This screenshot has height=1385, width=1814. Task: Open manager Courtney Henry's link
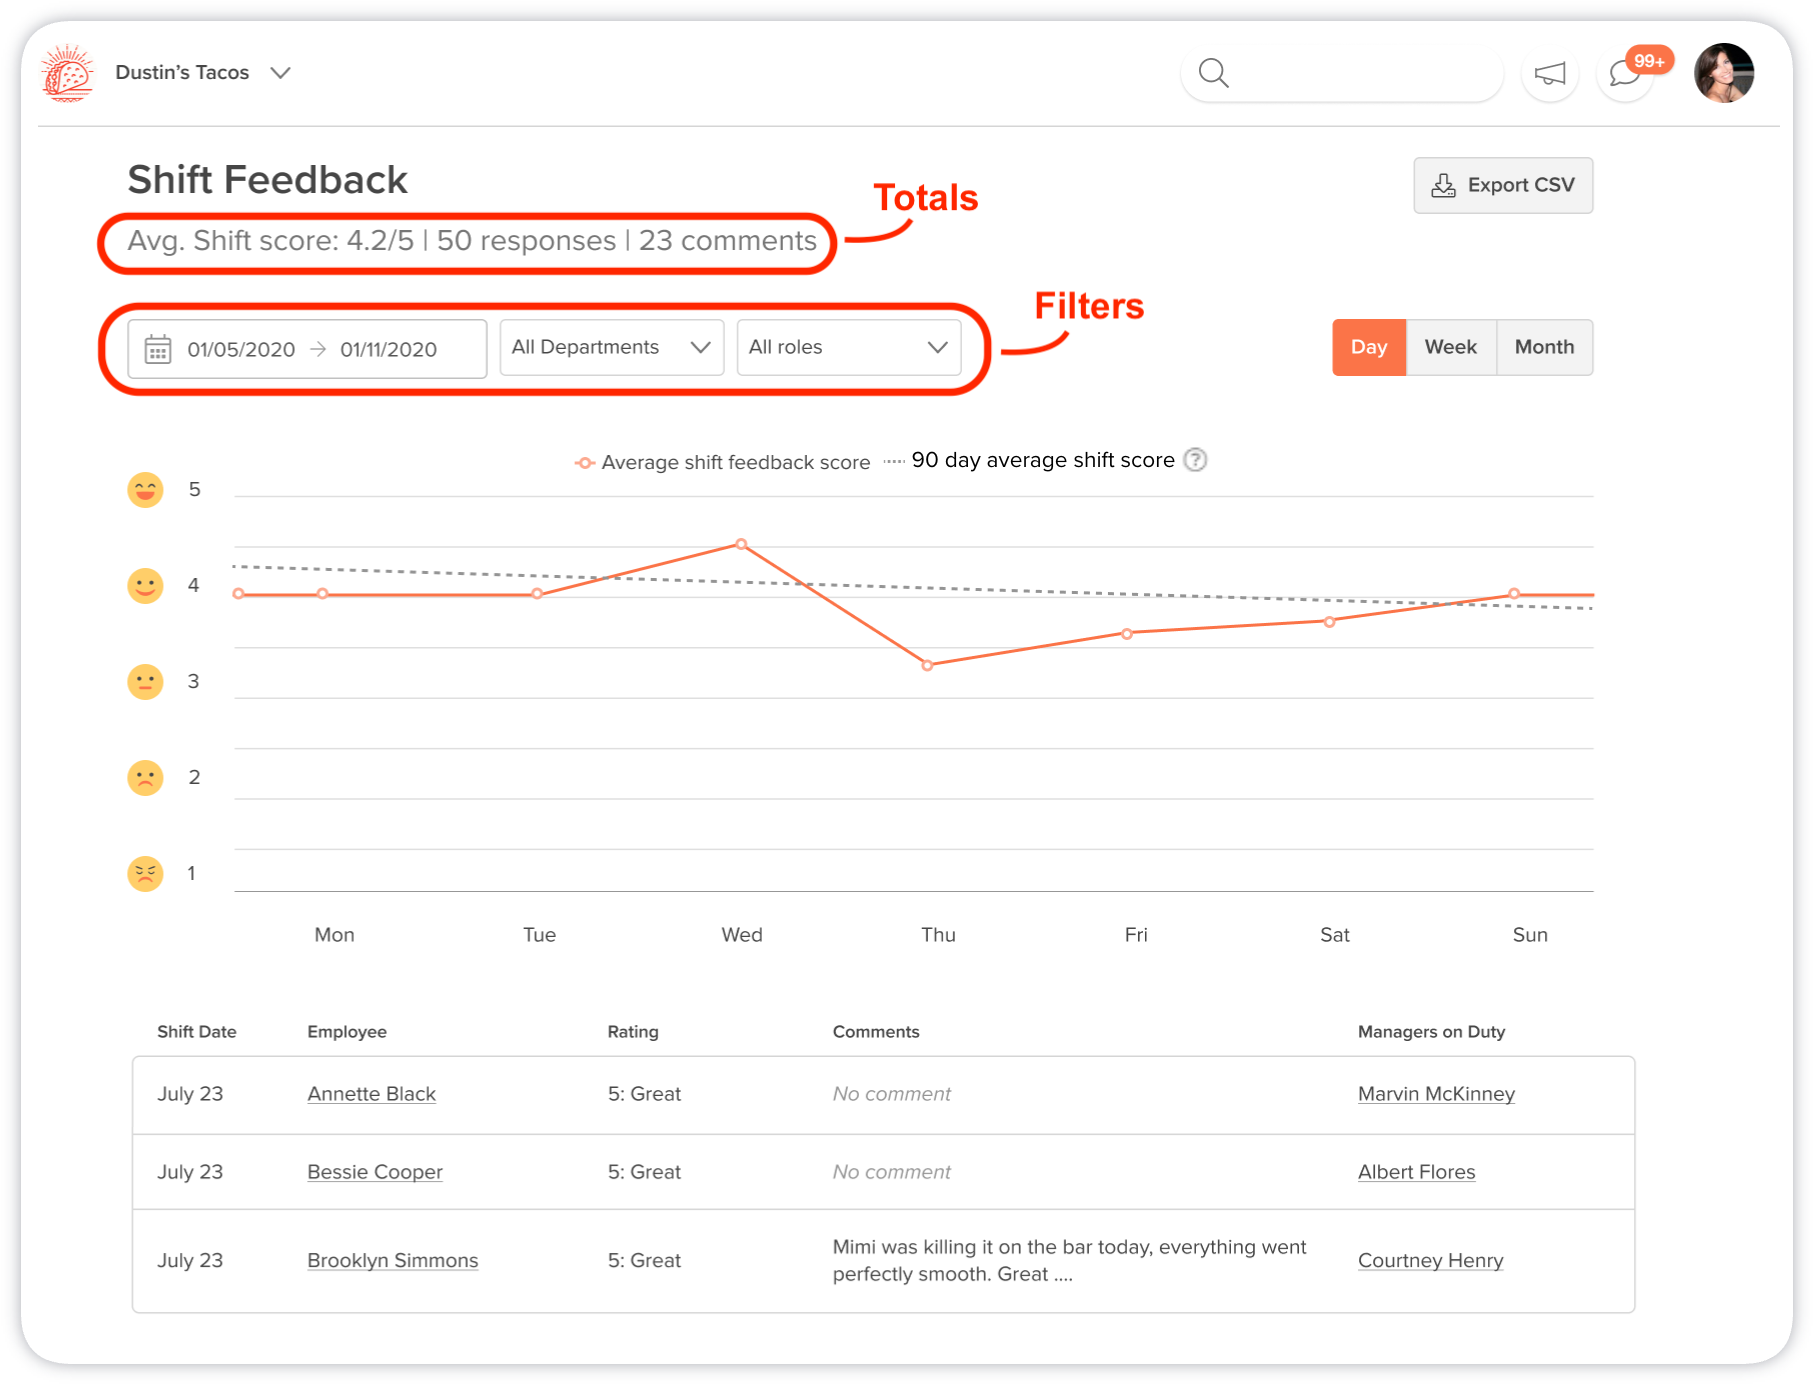tap(1430, 1261)
